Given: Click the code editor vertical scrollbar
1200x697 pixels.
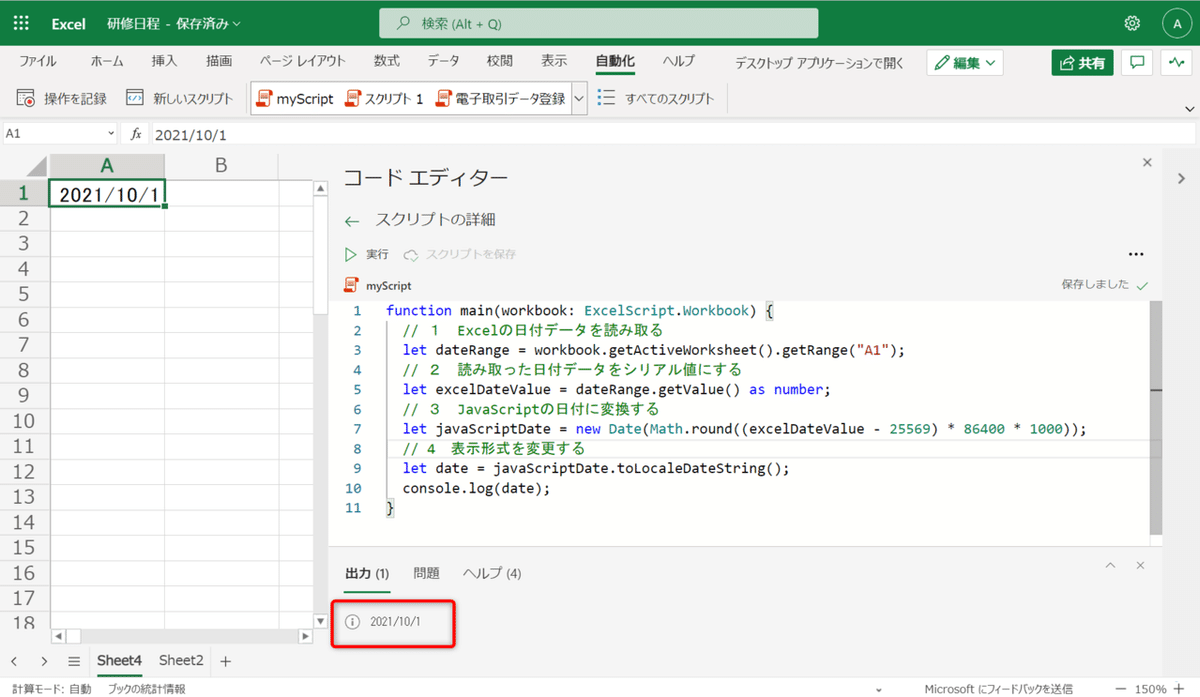Looking at the screenshot, I should pos(1156,418).
